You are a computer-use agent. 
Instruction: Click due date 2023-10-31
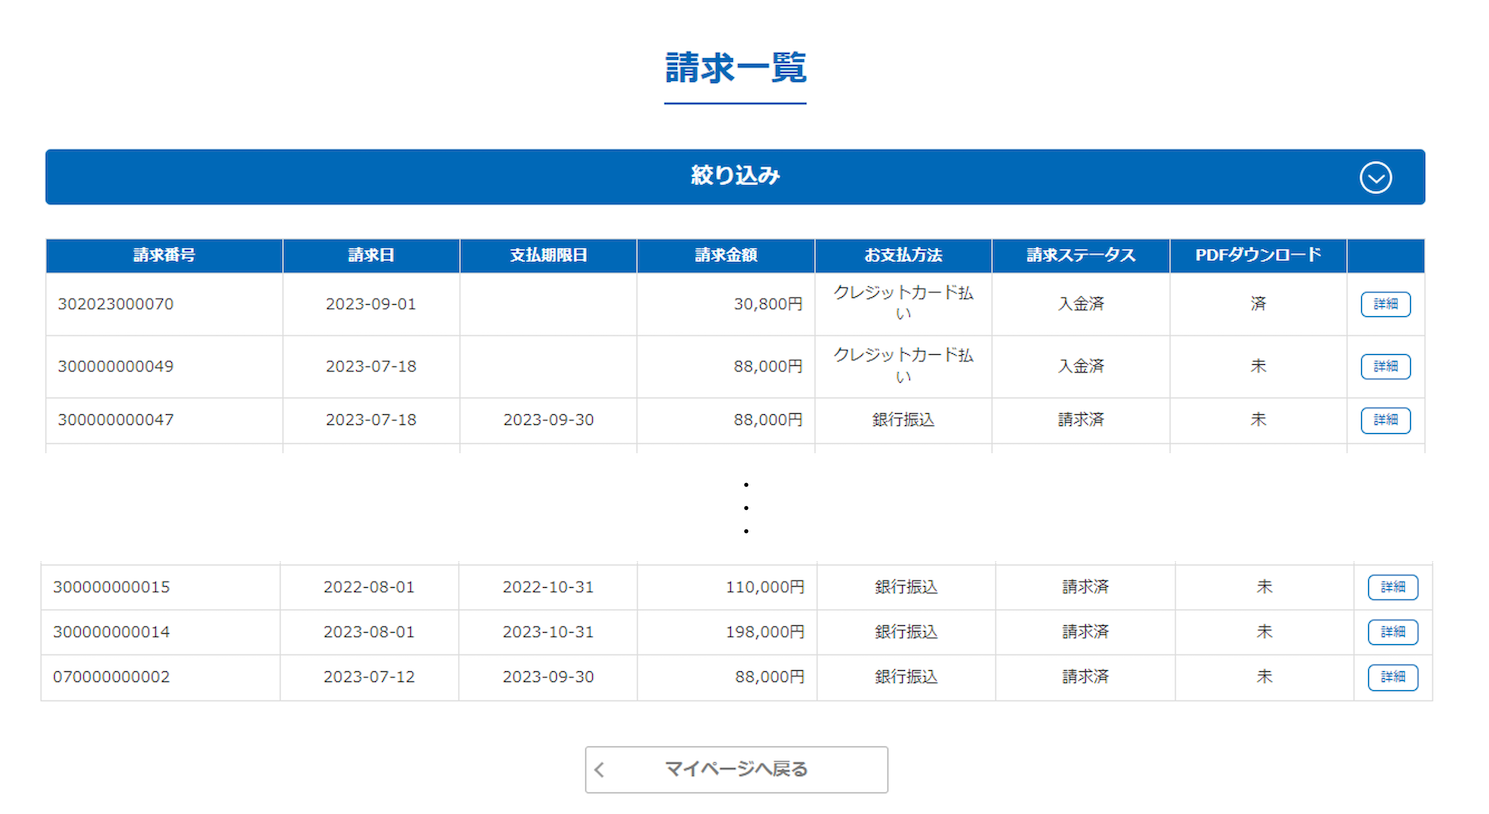click(548, 632)
